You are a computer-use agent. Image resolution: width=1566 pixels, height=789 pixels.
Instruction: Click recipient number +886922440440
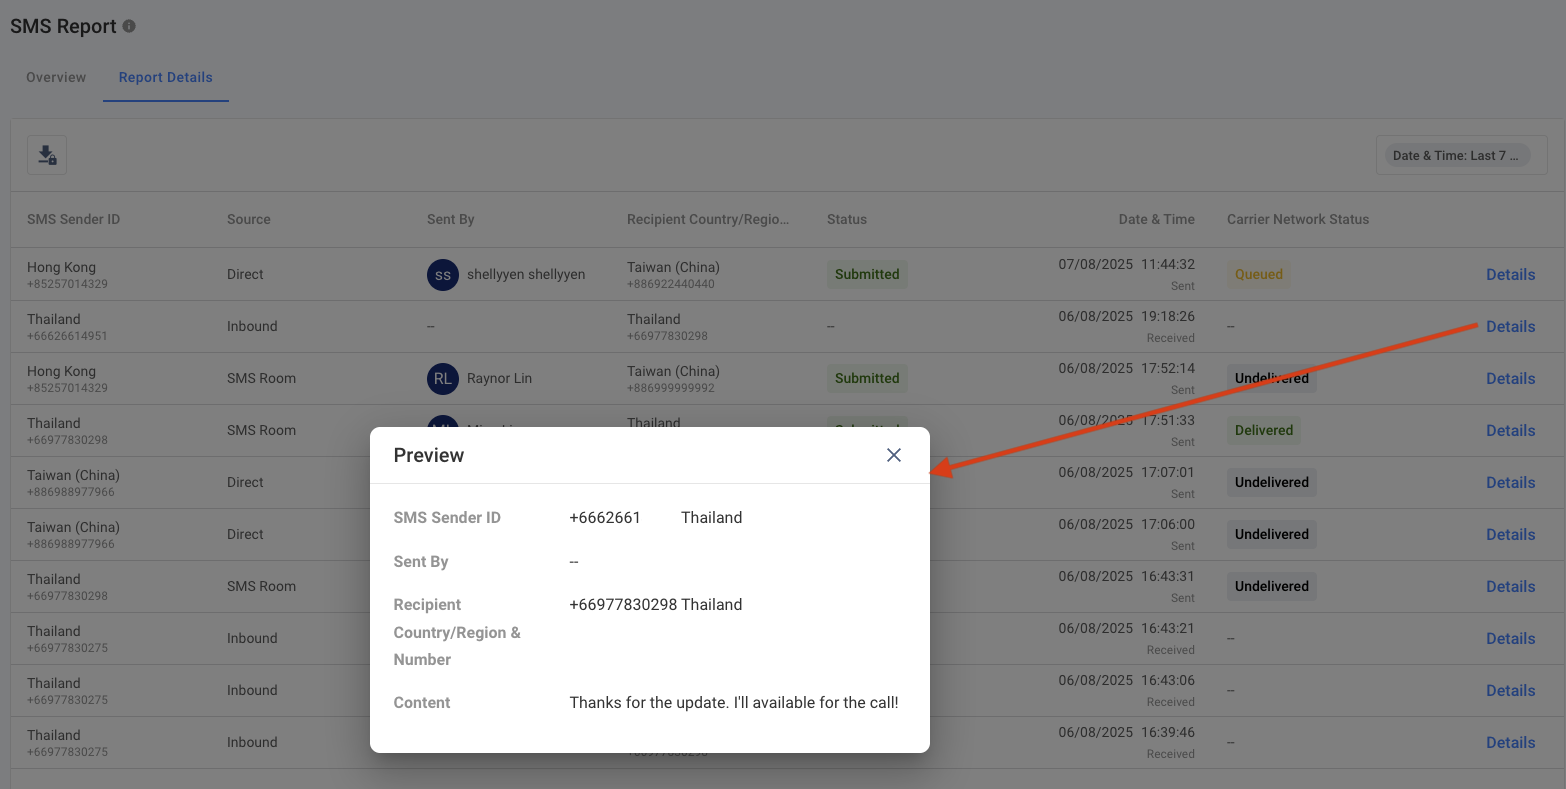(x=671, y=284)
